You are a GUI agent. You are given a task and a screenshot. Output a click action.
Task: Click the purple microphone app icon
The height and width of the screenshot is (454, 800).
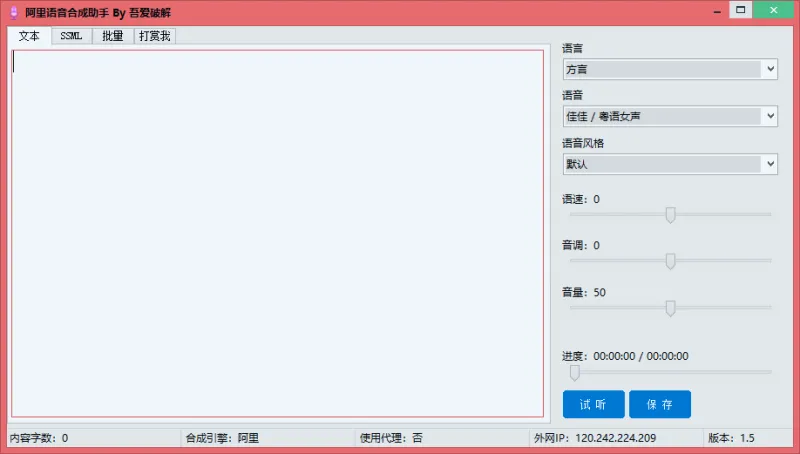pyautogui.click(x=14, y=12)
